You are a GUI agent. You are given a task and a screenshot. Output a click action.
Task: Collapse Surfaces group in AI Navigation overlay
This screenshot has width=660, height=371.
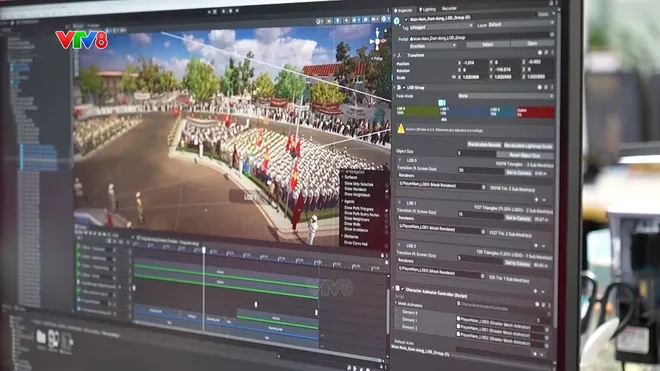[x=343, y=178]
